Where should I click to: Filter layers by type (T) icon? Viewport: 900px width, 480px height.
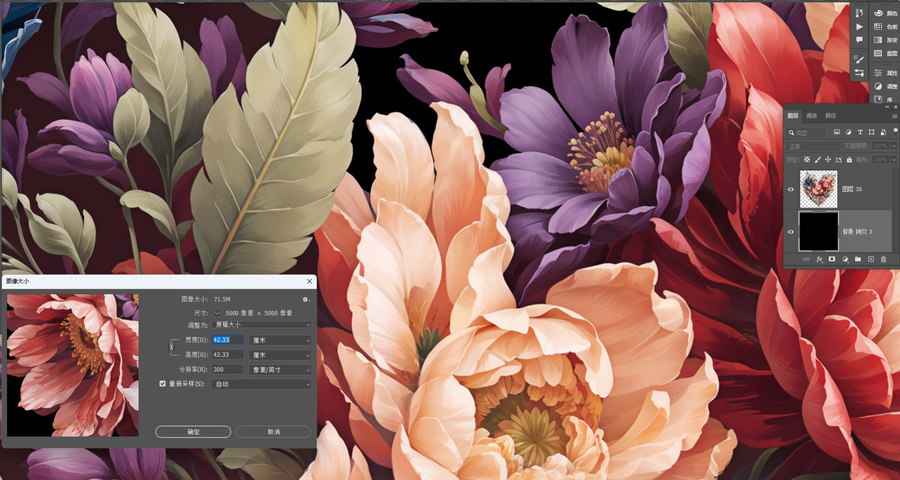(860, 132)
